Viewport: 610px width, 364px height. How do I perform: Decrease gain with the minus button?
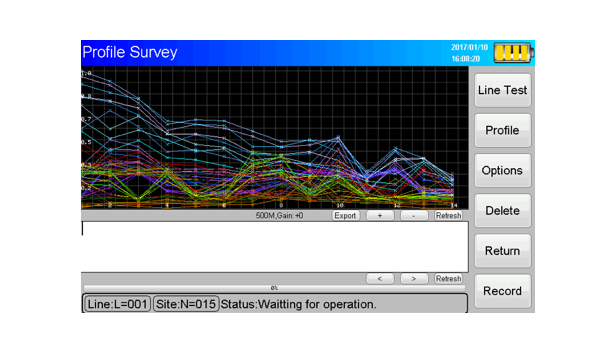(x=414, y=215)
